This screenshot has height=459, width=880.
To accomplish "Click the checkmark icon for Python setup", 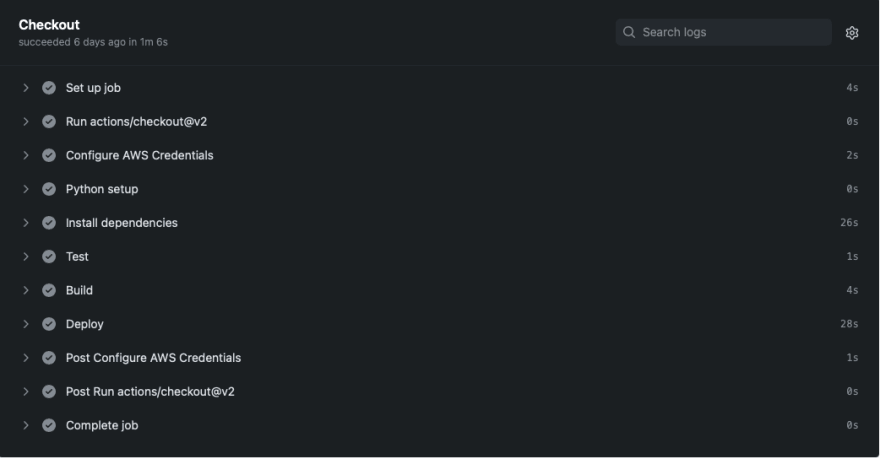I will (49, 189).
